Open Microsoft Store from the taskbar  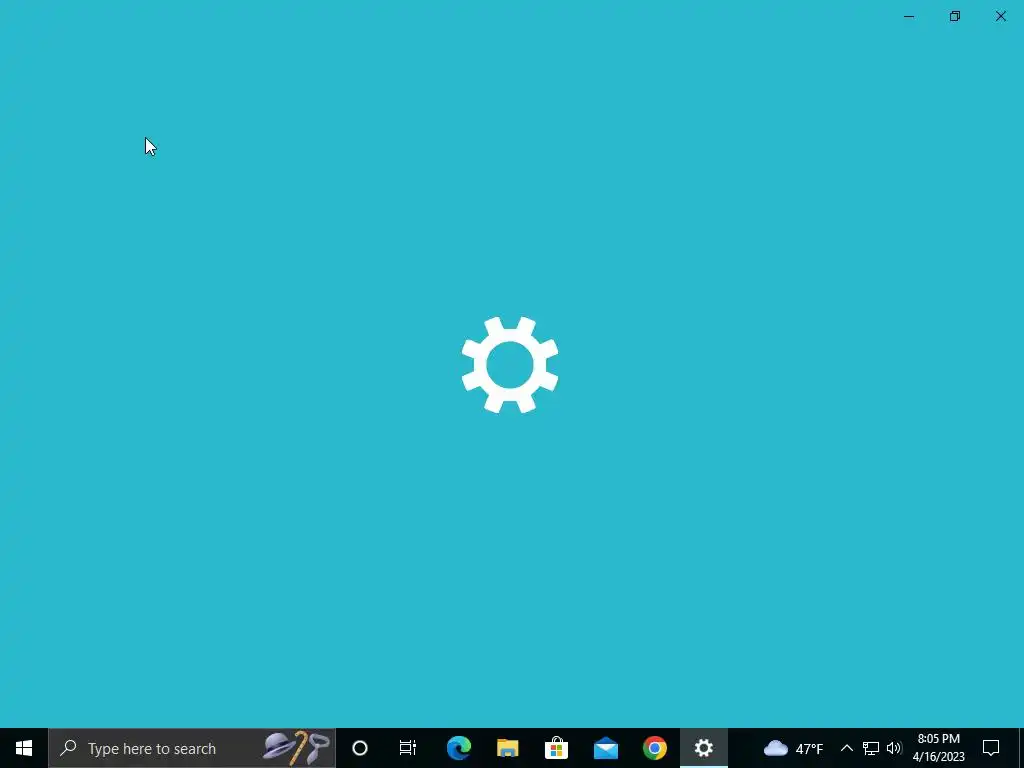tap(556, 748)
